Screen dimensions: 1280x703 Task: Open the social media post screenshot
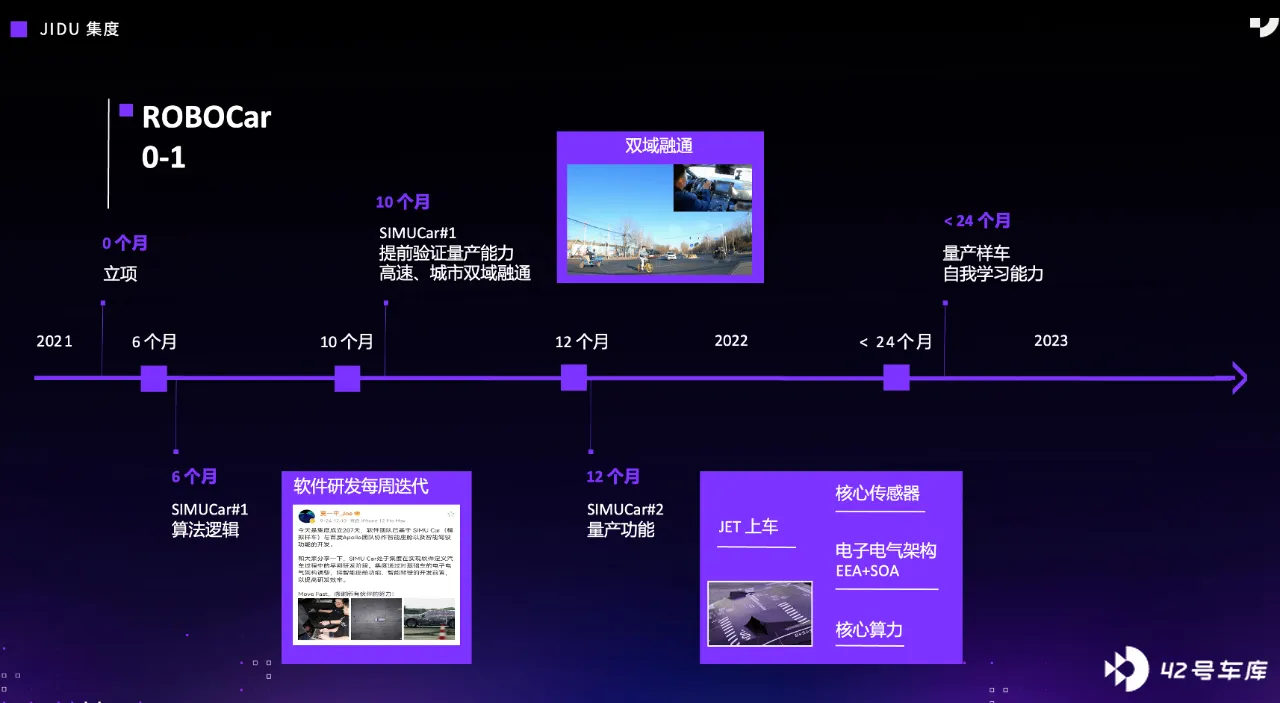(x=376, y=574)
